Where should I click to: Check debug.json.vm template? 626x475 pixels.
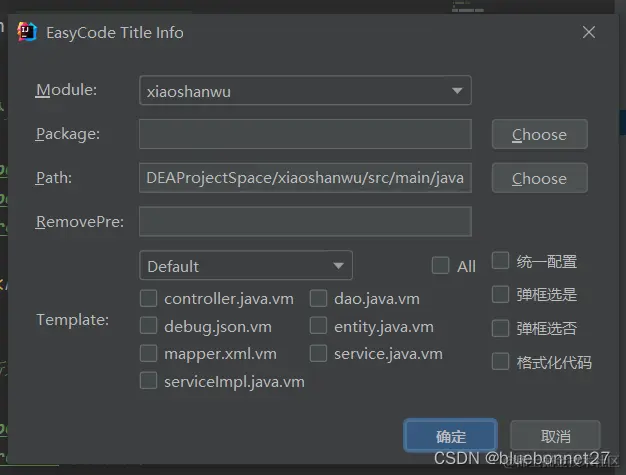(149, 326)
